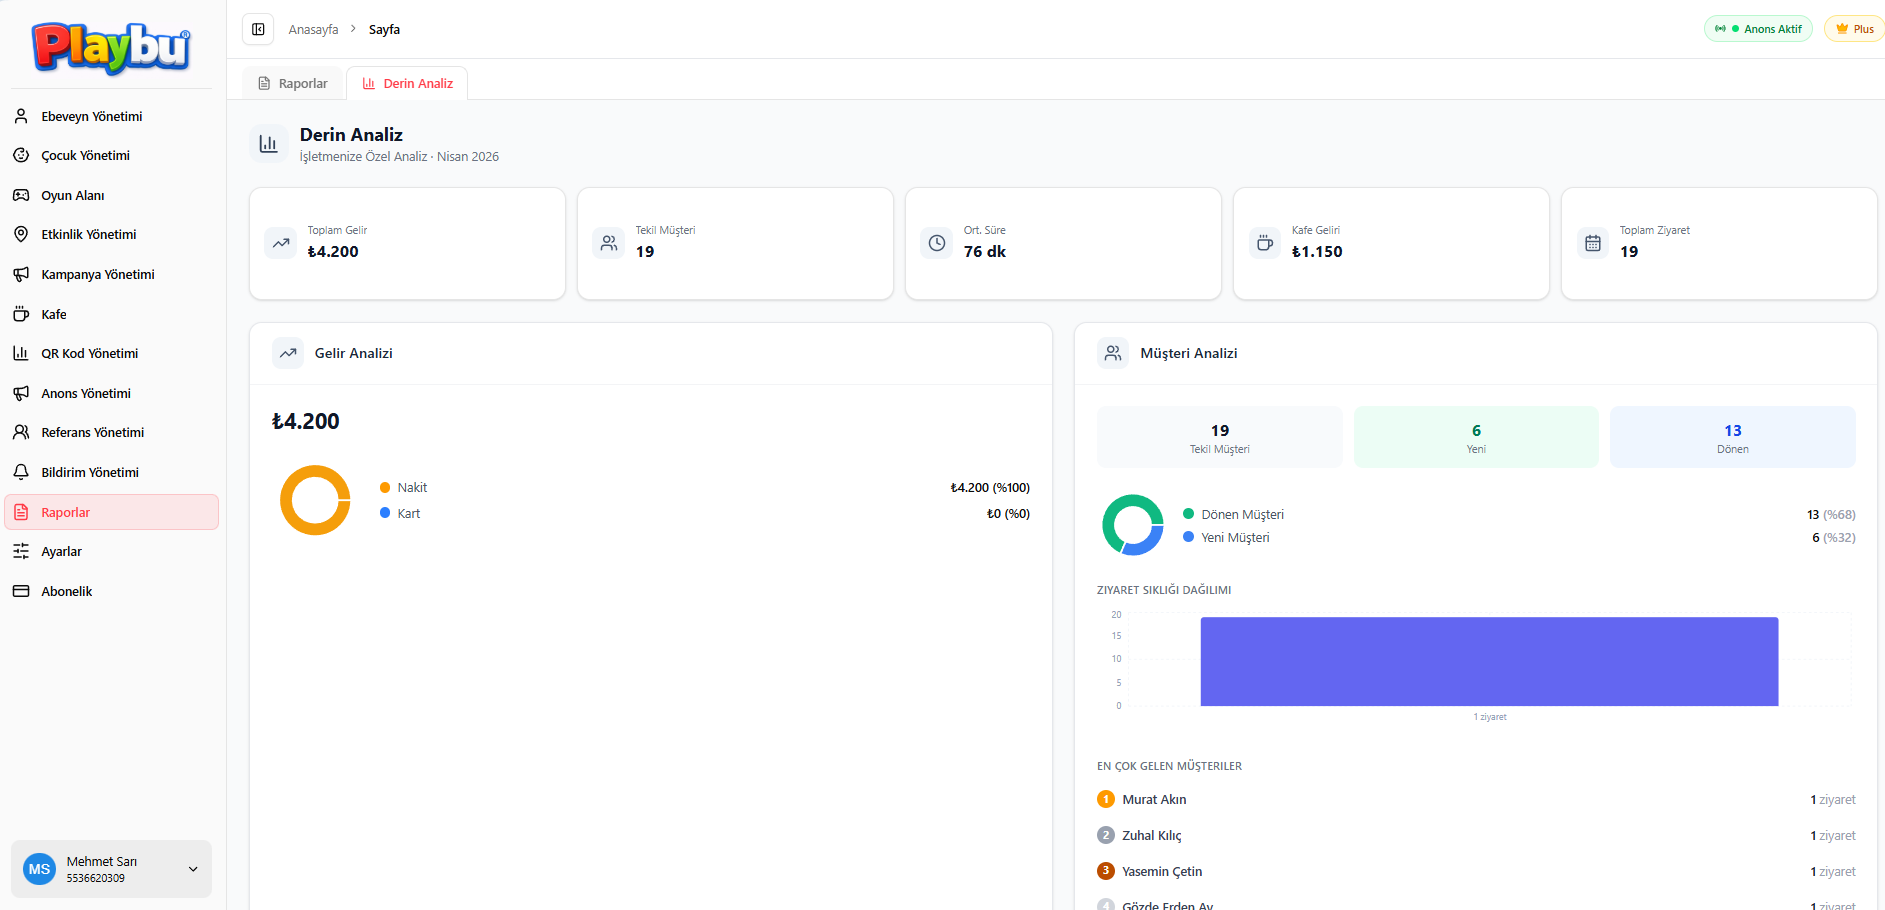Click the Oyun Alanı gamepad icon

21,195
